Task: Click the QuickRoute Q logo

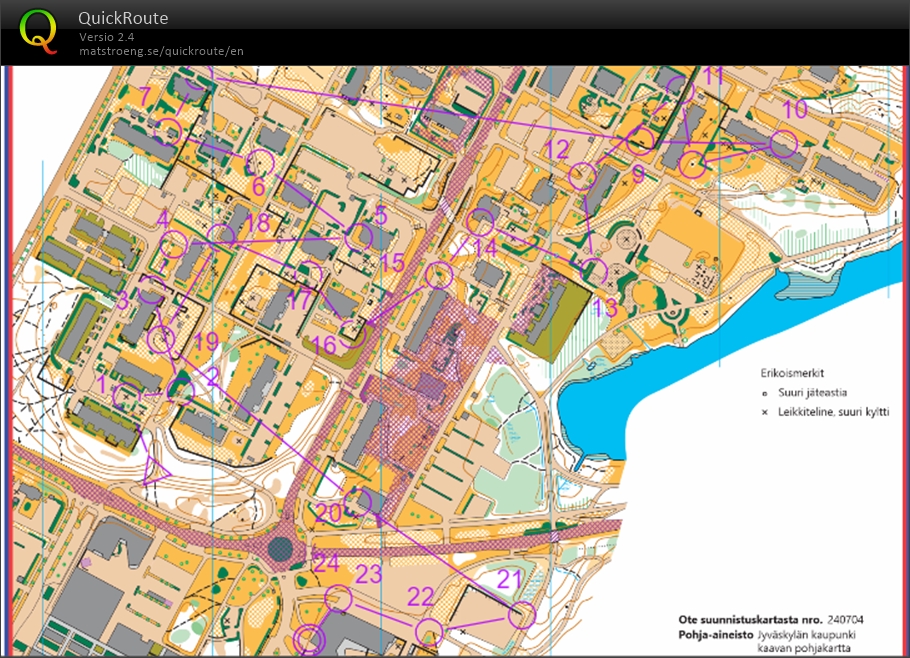Action: click(38, 29)
